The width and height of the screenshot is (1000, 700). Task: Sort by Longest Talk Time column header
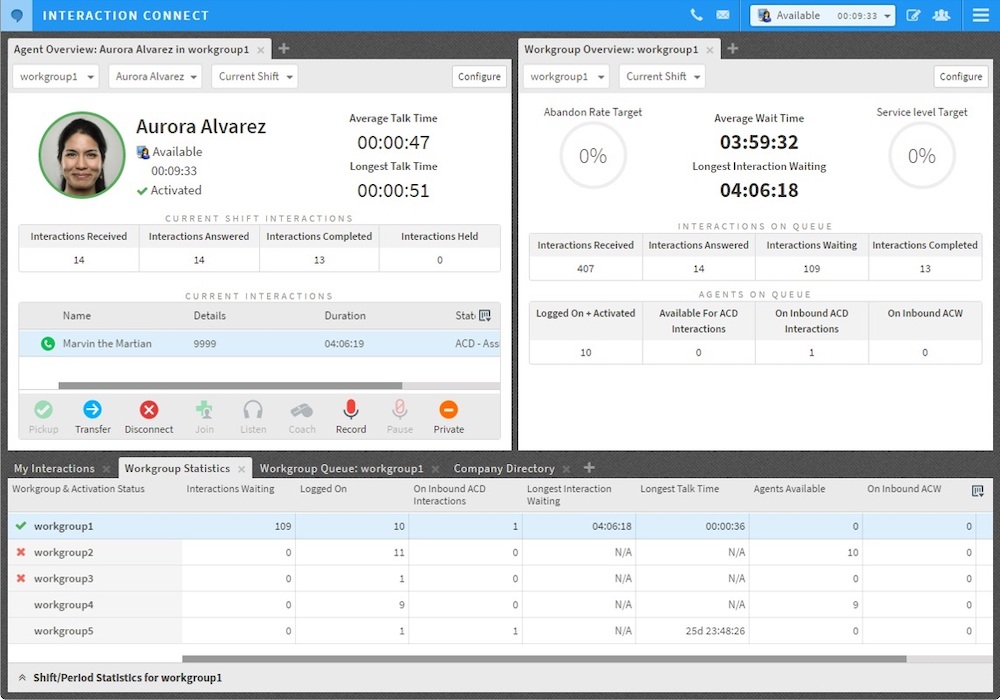(x=679, y=489)
